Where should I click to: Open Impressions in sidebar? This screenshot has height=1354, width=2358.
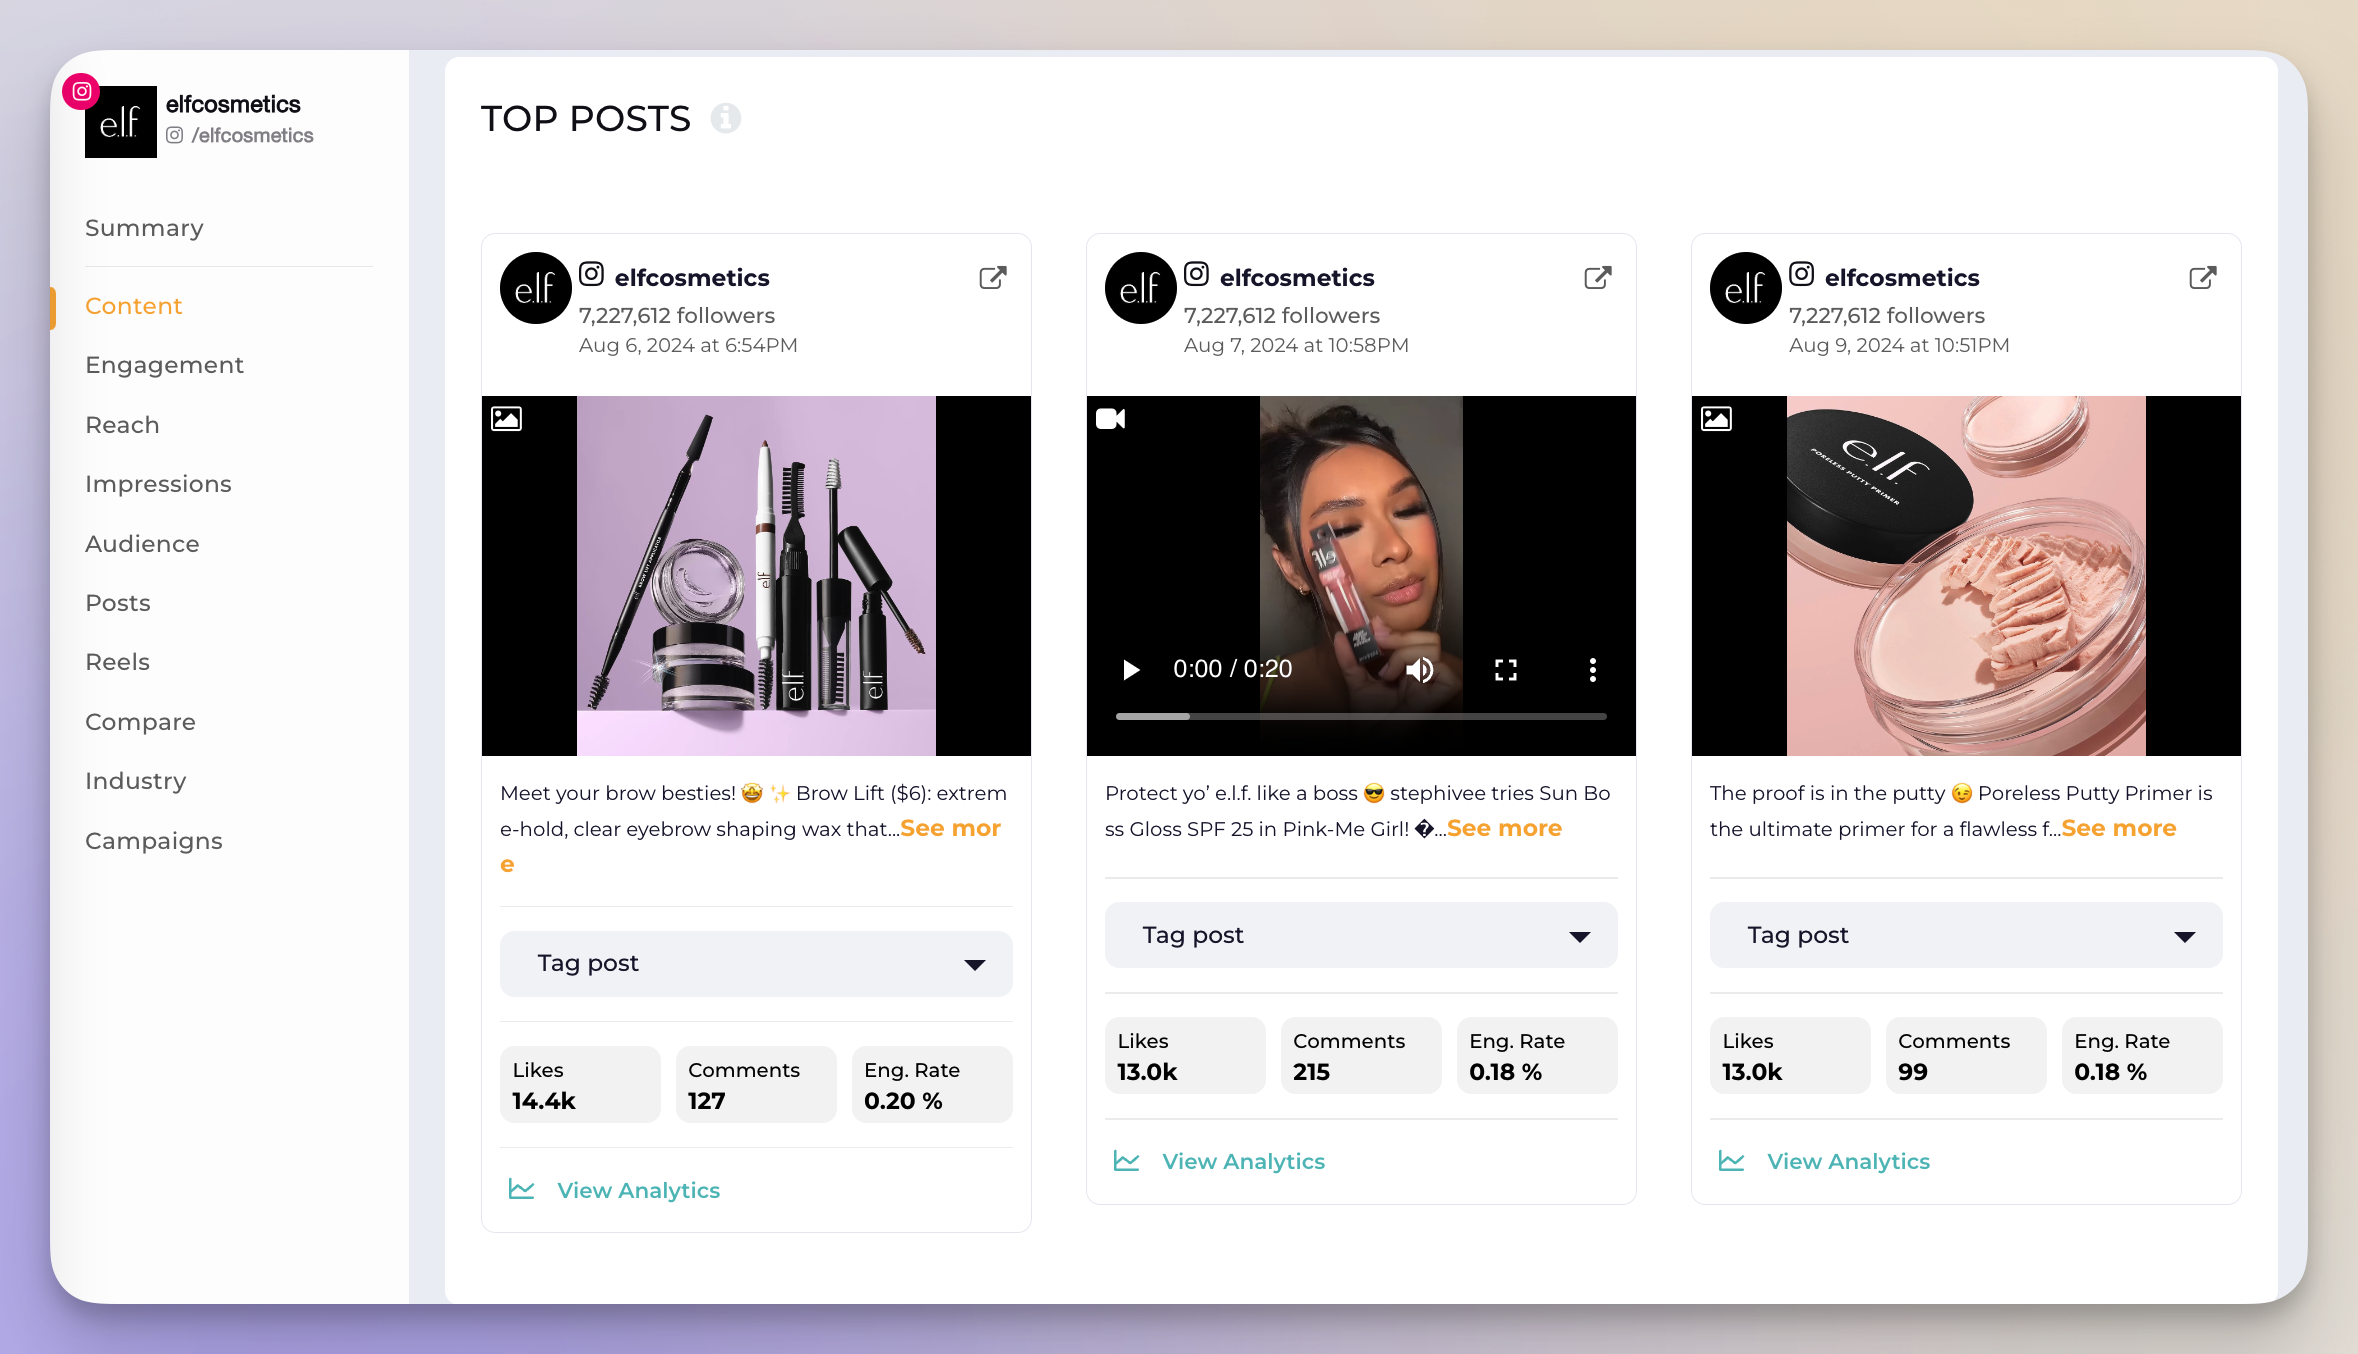[158, 484]
